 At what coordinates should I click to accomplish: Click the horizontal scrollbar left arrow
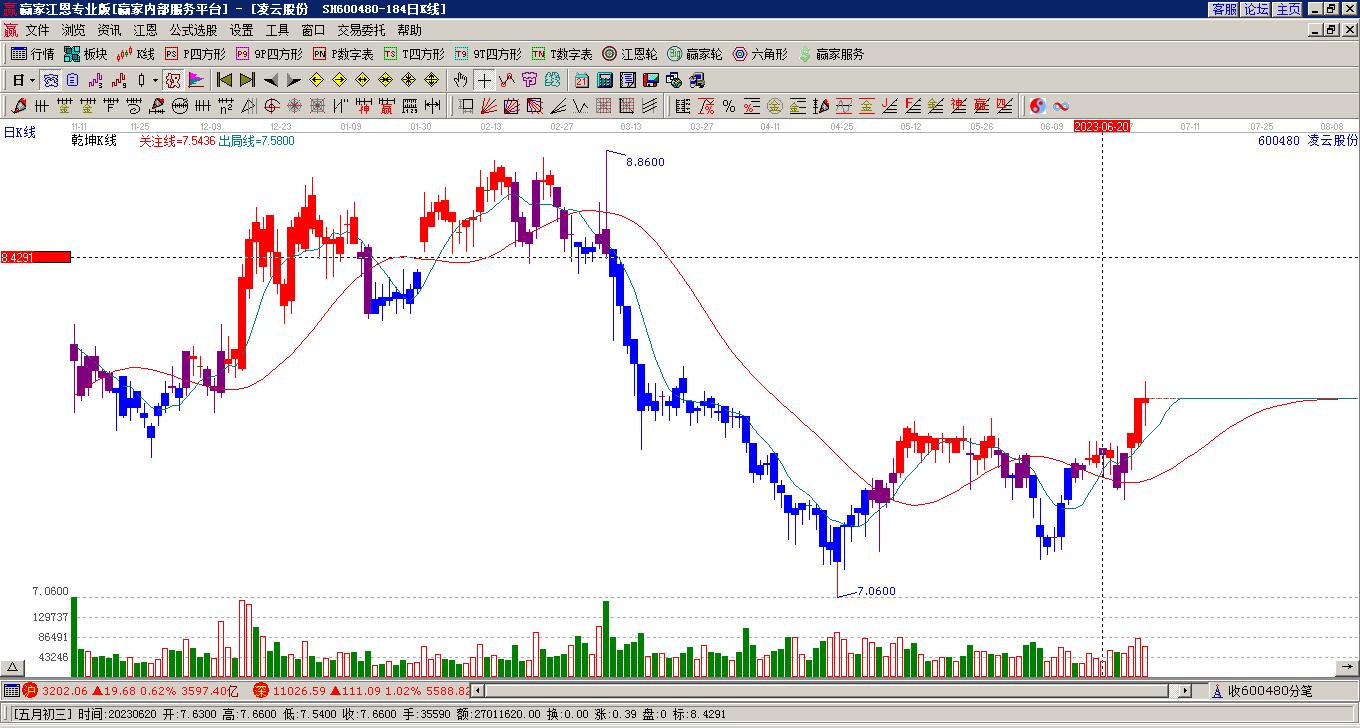[478, 690]
